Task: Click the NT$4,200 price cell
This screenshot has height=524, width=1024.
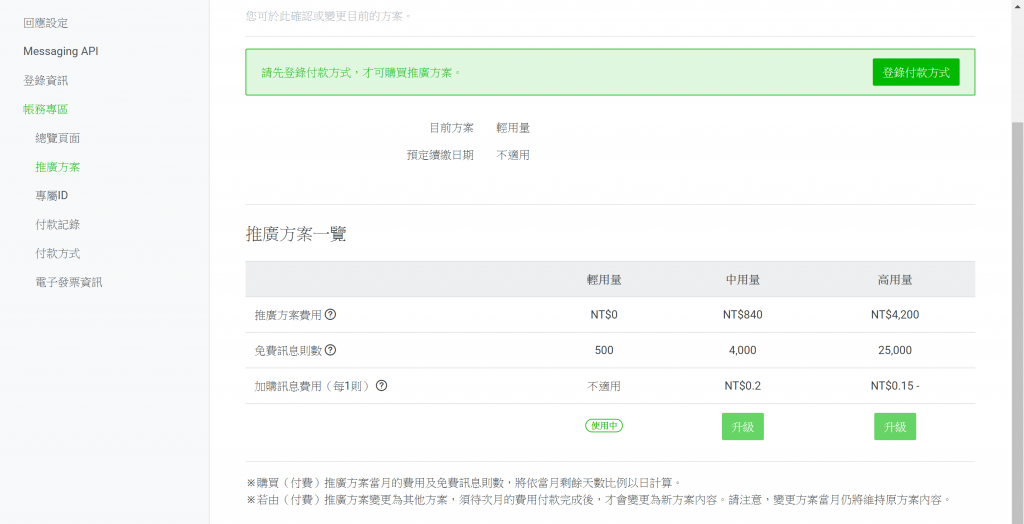Action: (x=895, y=315)
